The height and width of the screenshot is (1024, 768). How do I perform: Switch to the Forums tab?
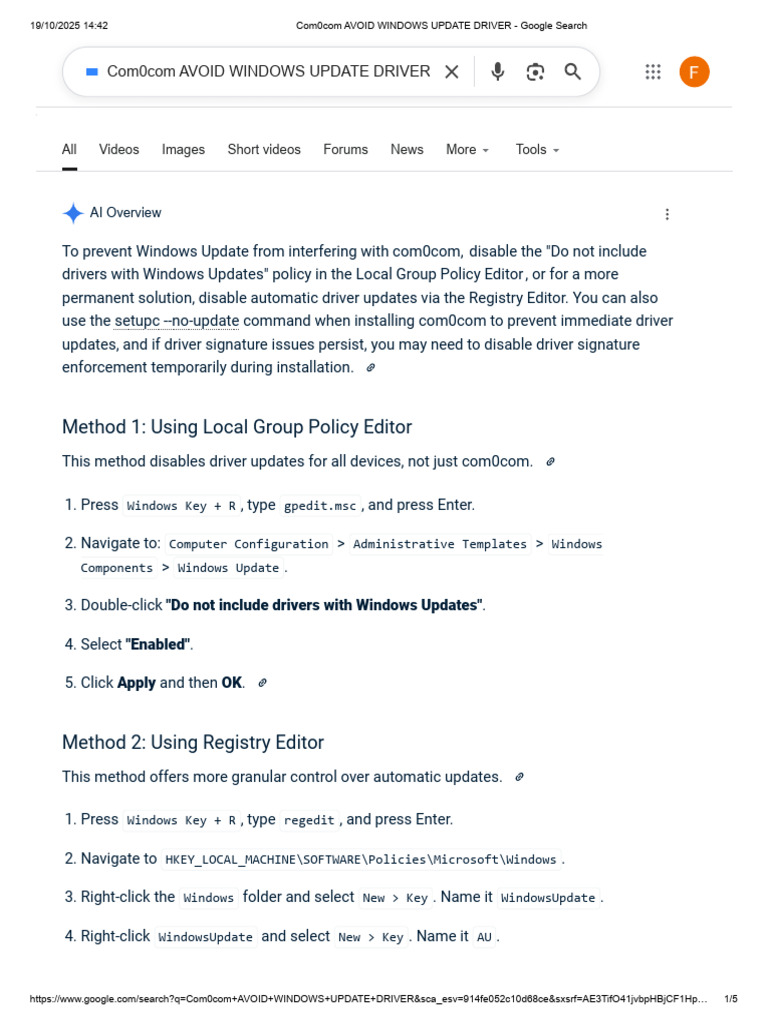pos(345,150)
